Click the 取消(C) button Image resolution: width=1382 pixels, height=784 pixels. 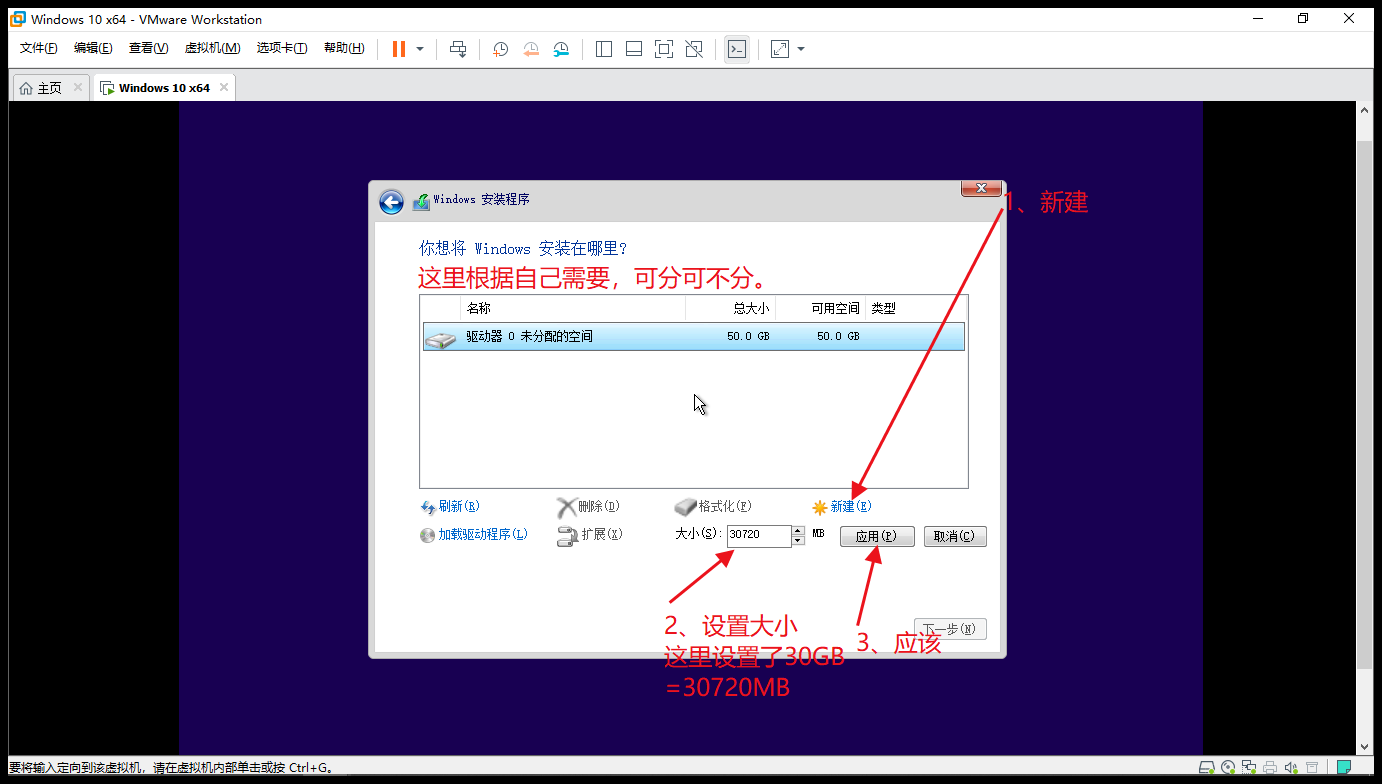click(955, 537)
